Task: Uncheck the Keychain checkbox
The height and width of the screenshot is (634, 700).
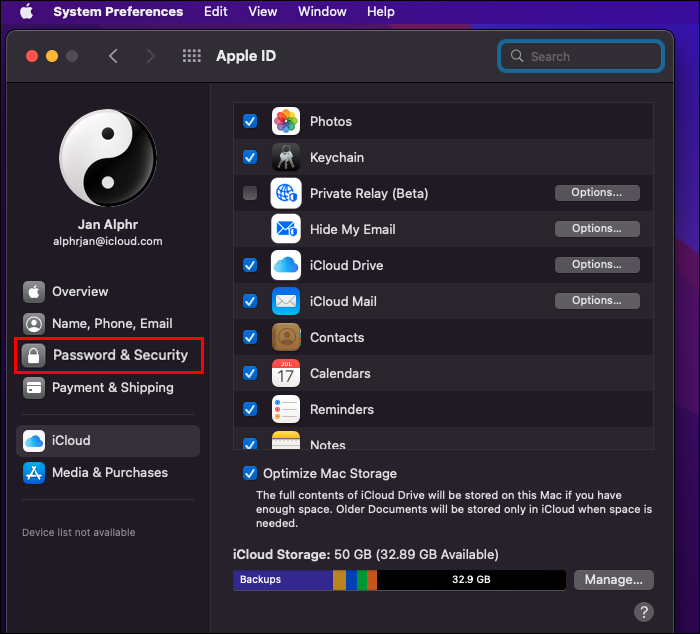Action: [x=250, y=157]
